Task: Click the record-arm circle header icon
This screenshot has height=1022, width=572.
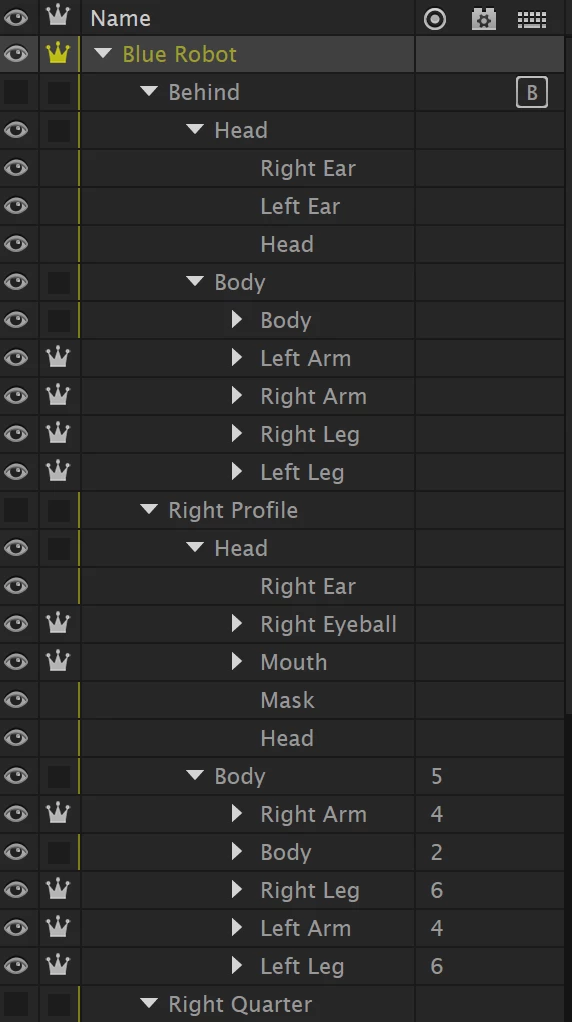Action: [x=435, y=19]
